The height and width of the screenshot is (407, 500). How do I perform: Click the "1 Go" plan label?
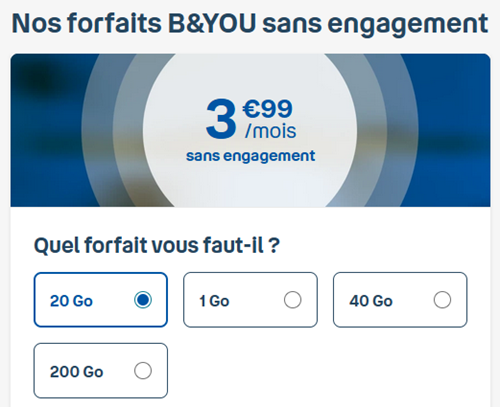point(214,301)
